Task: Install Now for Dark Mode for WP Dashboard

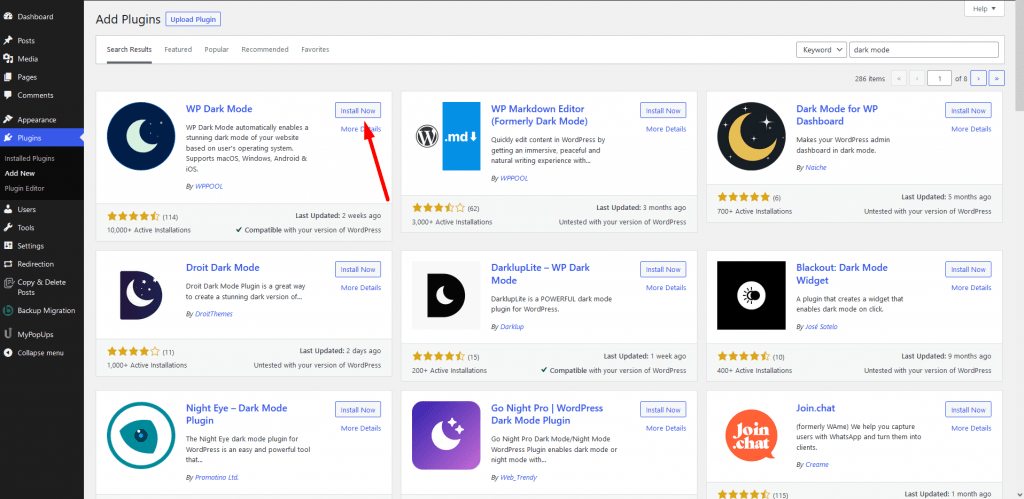Action: pos(968,110)
